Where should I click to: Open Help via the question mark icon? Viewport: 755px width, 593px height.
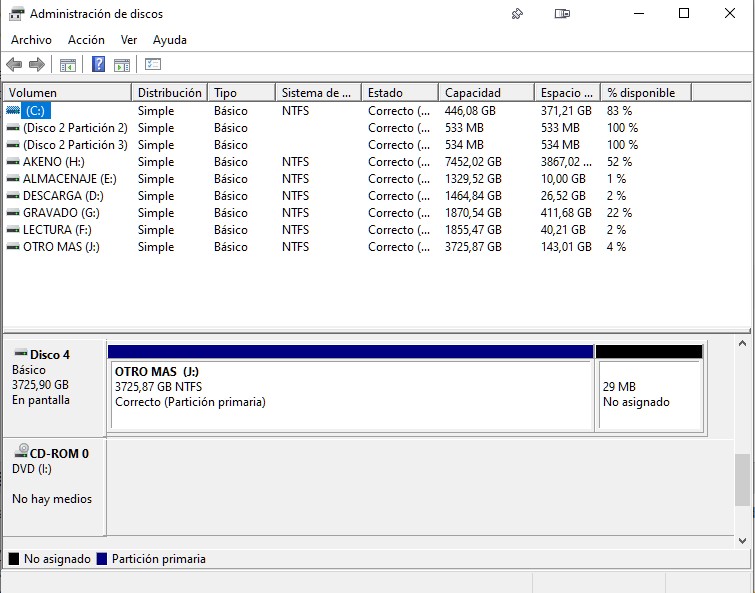click(x=98, y=64)
